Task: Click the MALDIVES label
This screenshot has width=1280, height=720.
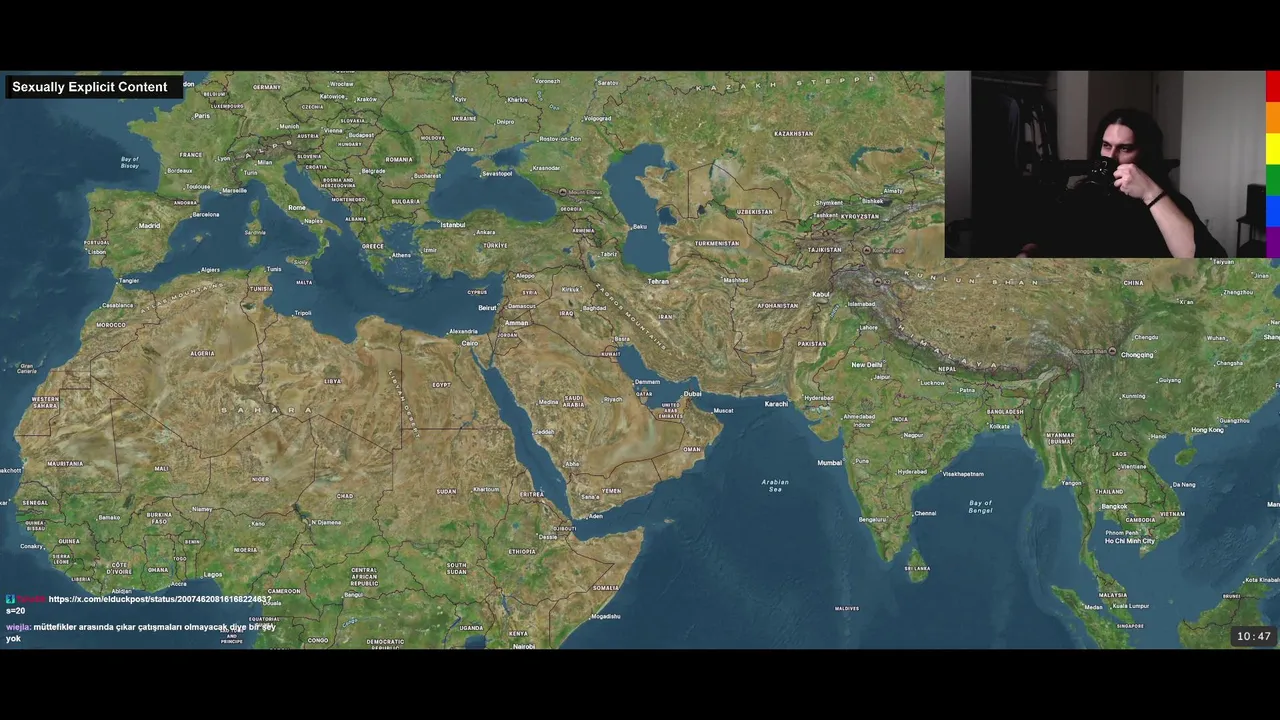Action: pyautogui.click(x=847, y=609)
